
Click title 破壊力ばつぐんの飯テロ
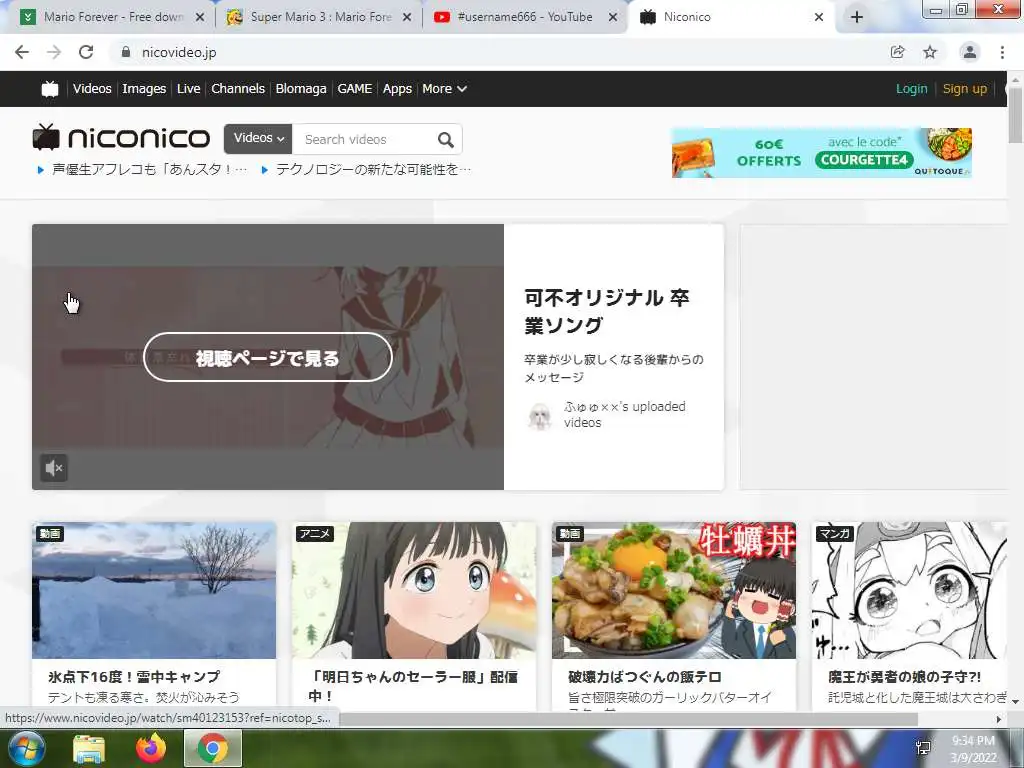coord(645,677)
